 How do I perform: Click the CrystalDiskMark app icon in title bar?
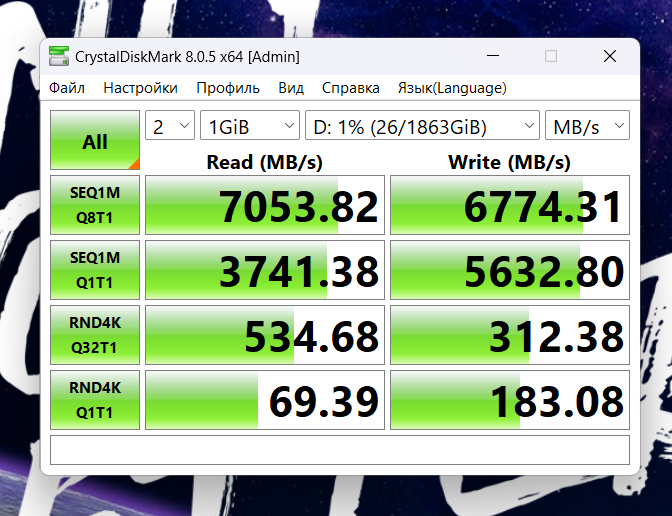point(59,56)
